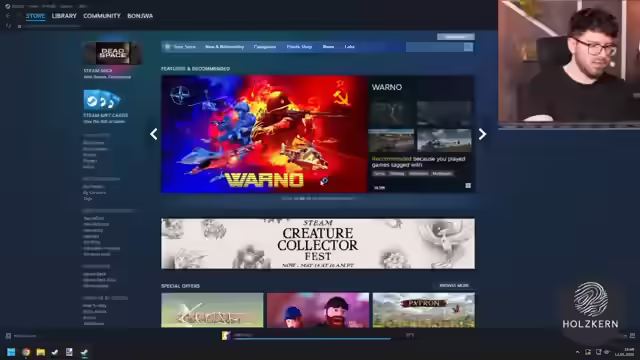Click the WARNO title text
640x360 pixels.
click(x=387, y=87)
